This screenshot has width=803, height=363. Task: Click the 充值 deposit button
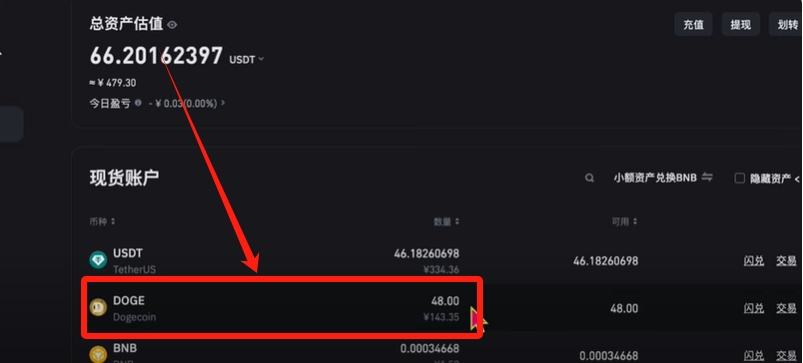point(693,25)
